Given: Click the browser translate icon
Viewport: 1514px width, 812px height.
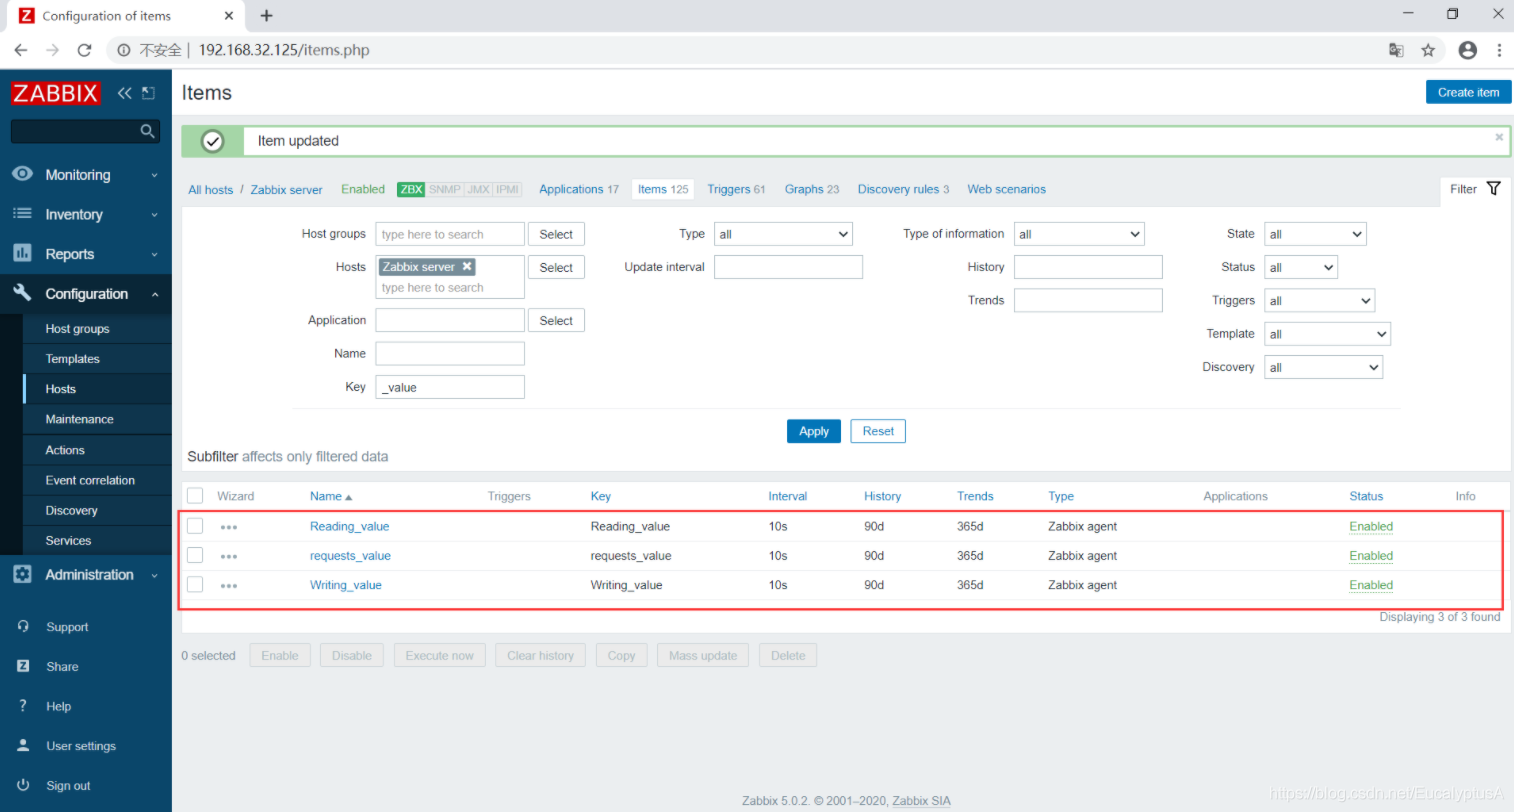Looking at the screenshot, I should click(x=1396, y=50).
